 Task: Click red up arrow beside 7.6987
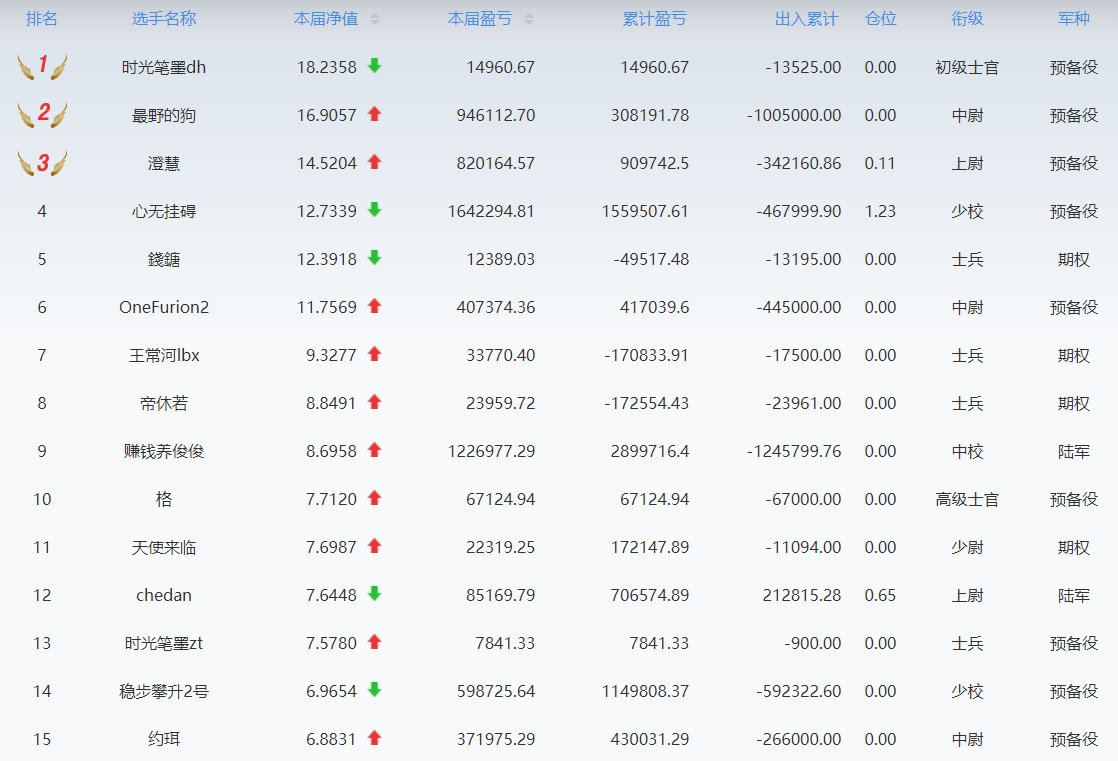[374, 546]
